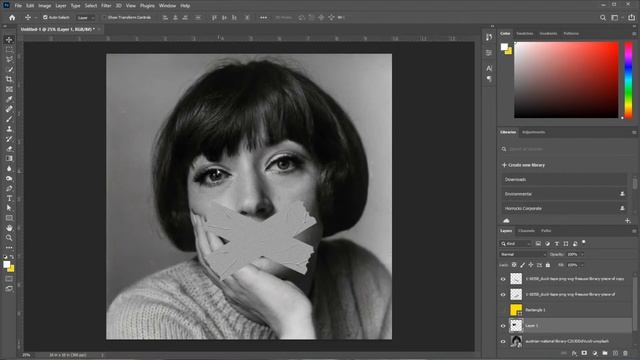640x360 pixels.
Task: Toggle the Auto-Select checkbox
Action: (x=45, y=18)
